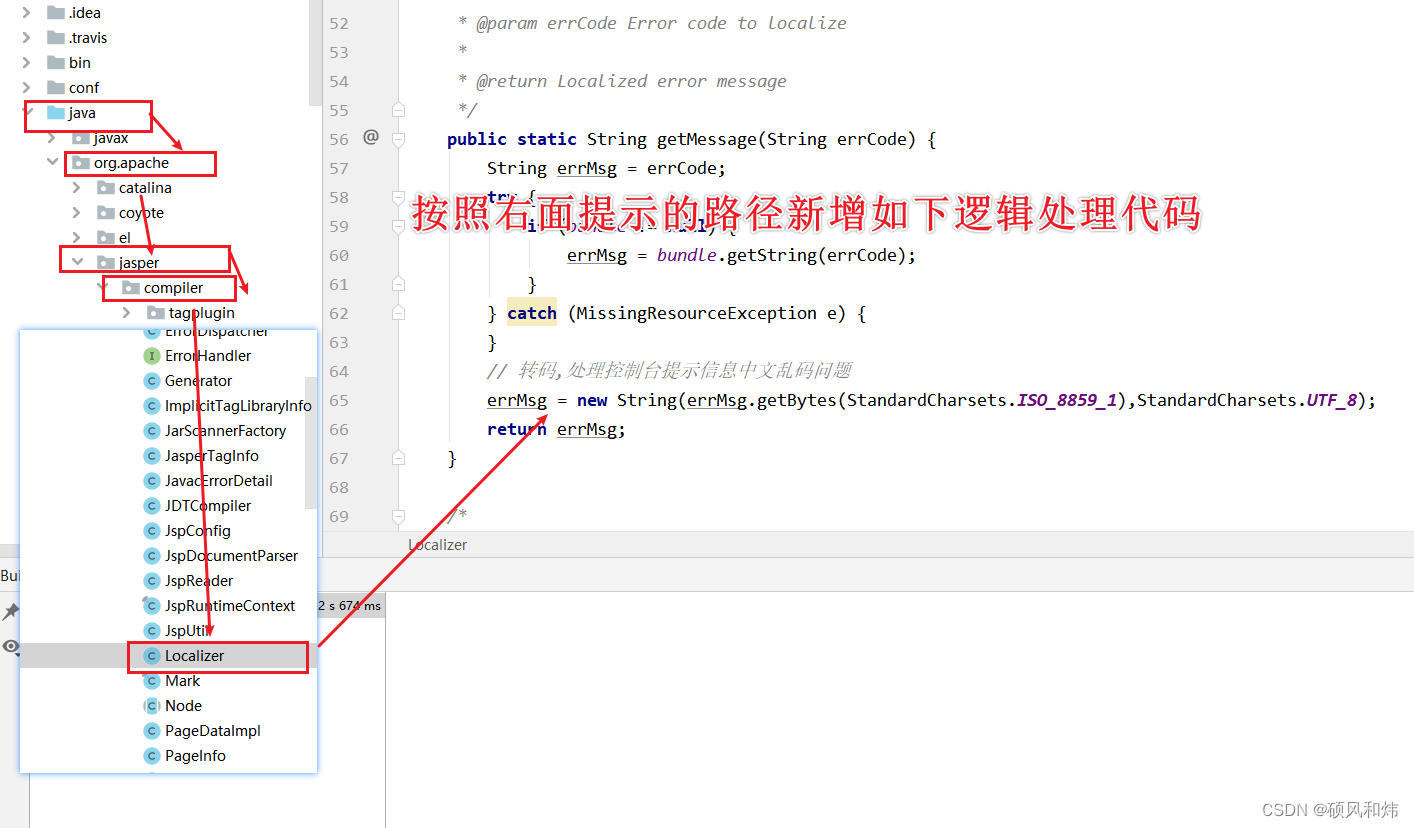Click the JspDocumentParser class icon
The image size is (1414, 828).
[x=152, y=556]
